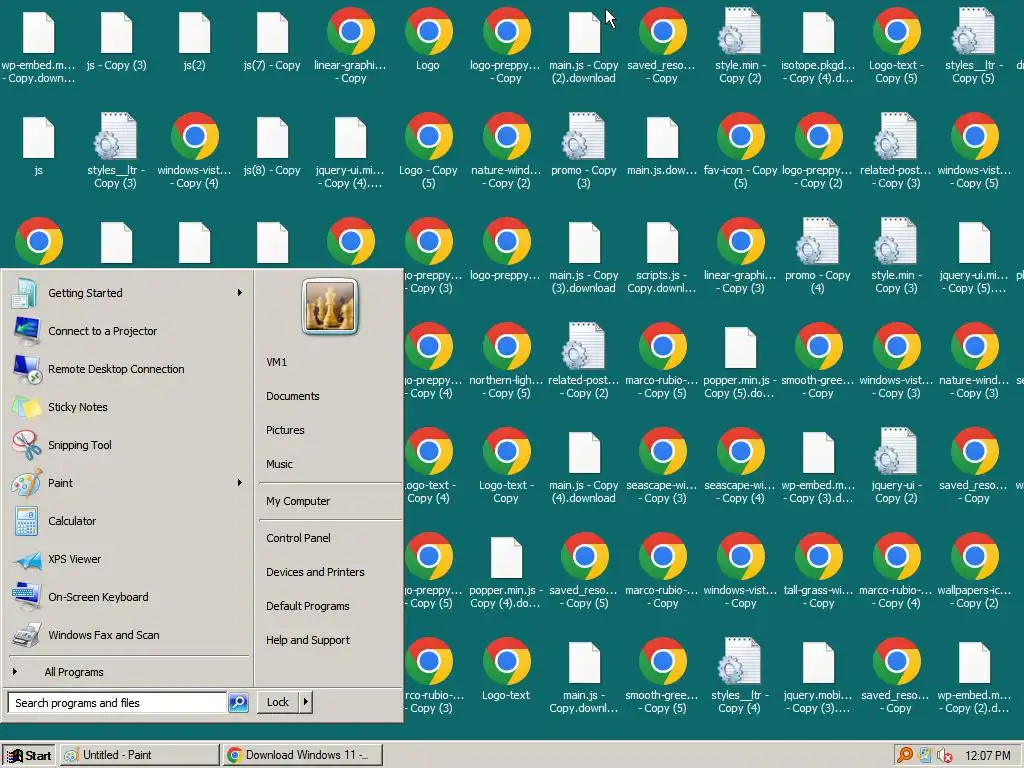Select js(2) file on desktop
Viewport: 1024px width, 768px height.
click(195, 40)
